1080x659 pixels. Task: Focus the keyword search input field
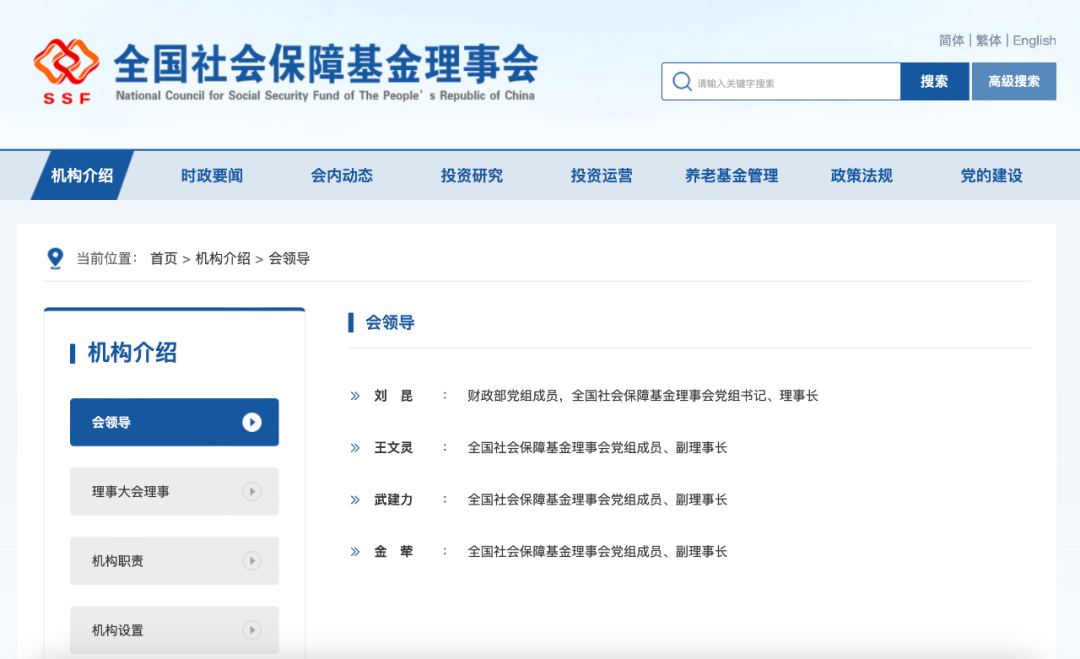tap(795, 83)
